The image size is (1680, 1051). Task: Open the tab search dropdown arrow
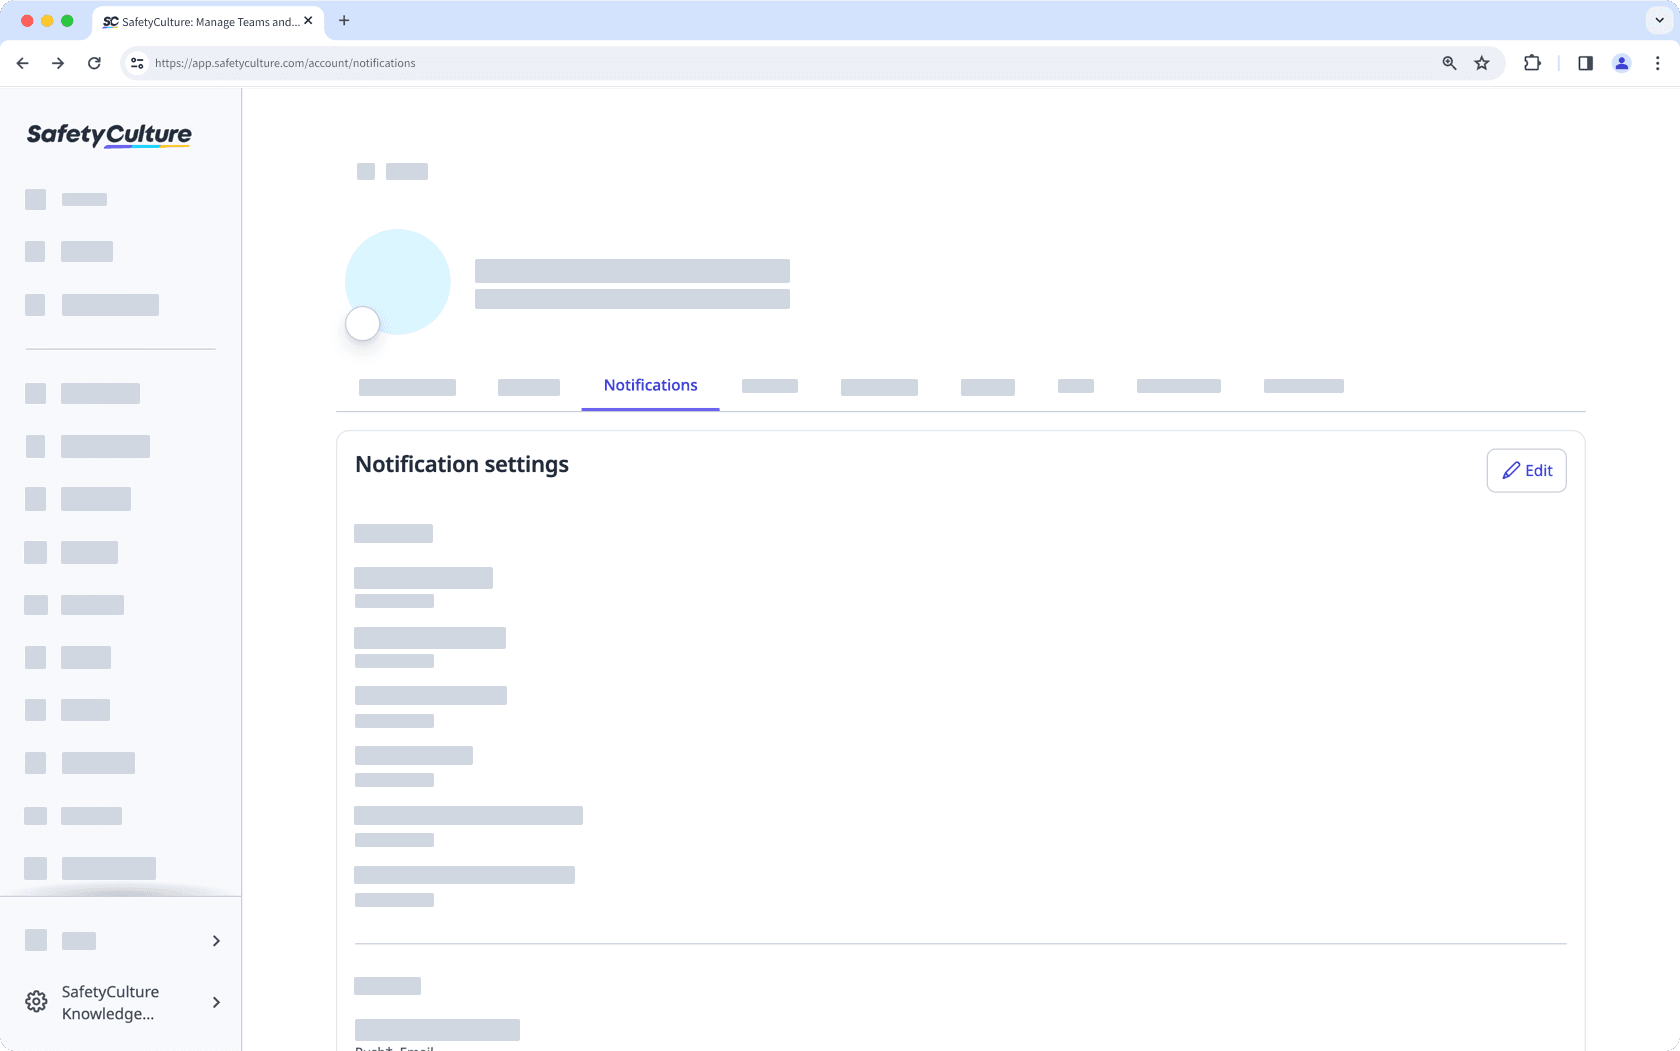click(x=1659, y=20)
